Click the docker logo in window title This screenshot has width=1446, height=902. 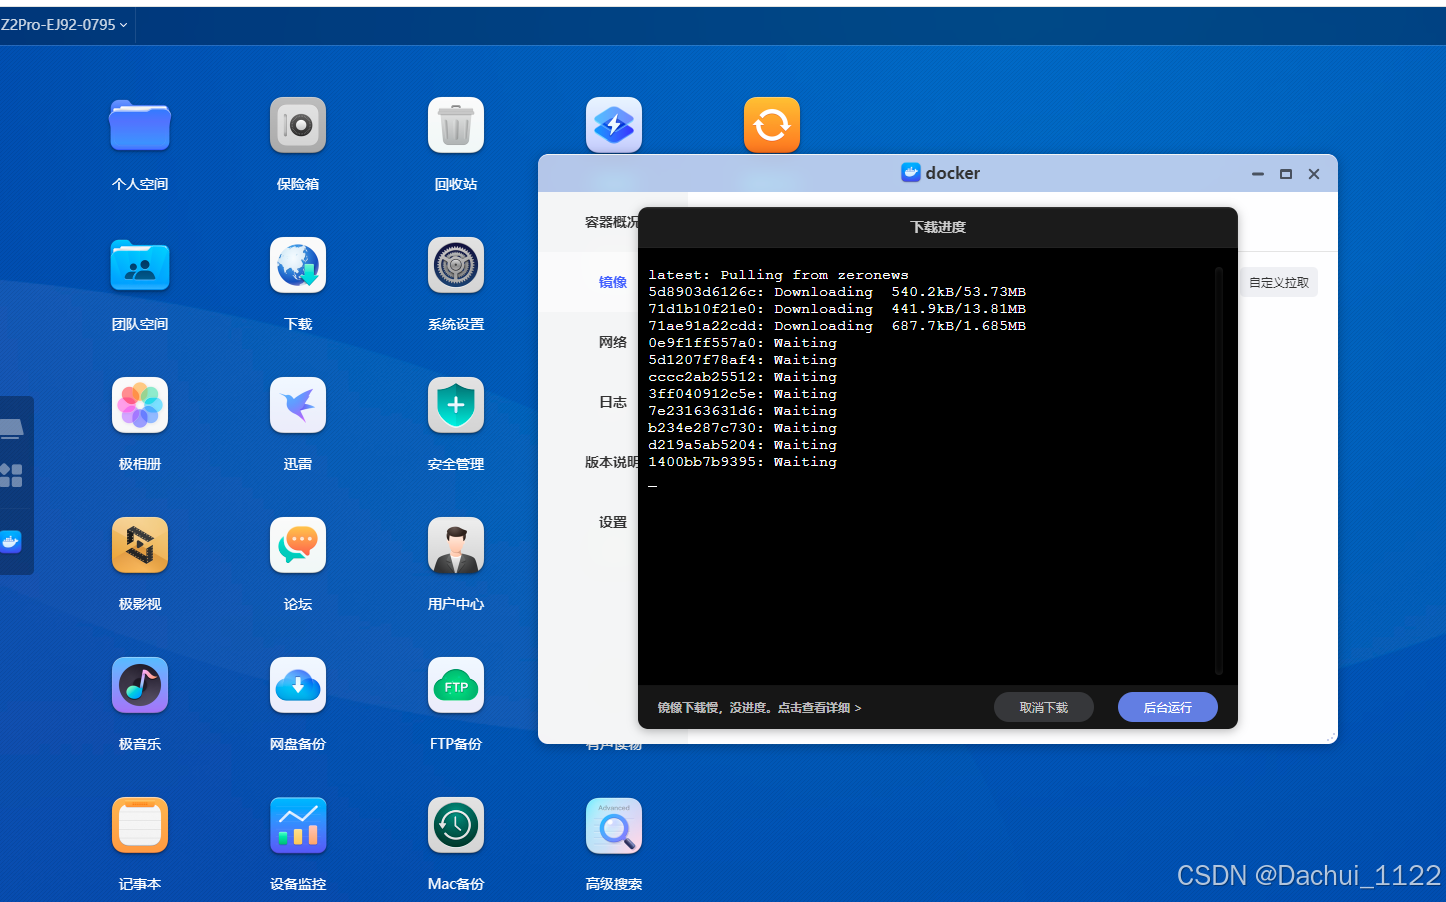910,173
